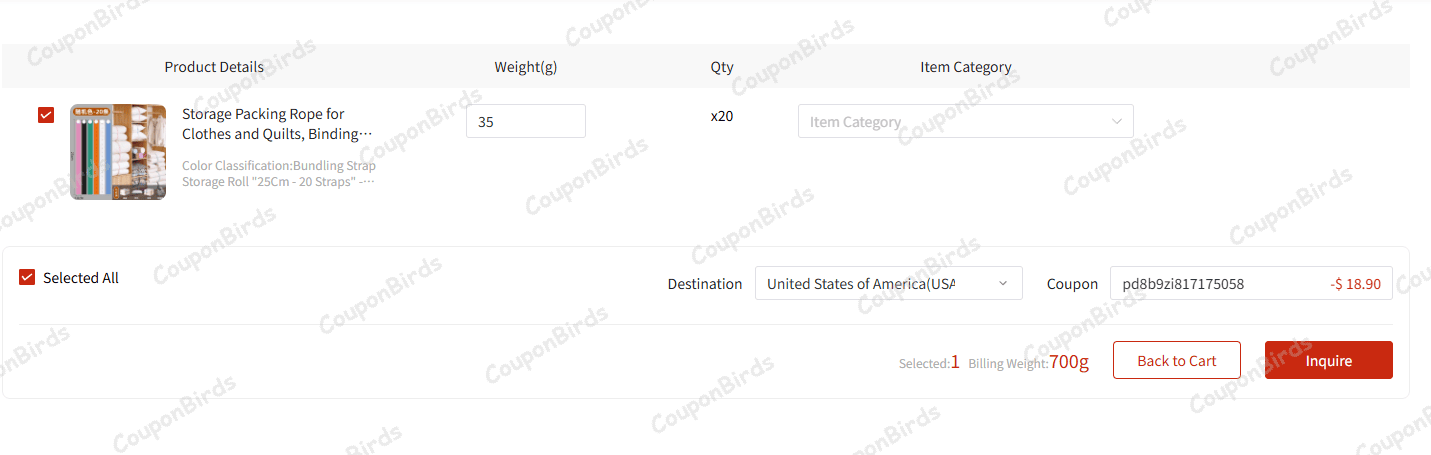This screenshot has width=1431, height=455.
Task: Click the Item Category column header
Action: click(x=965, y=67)
